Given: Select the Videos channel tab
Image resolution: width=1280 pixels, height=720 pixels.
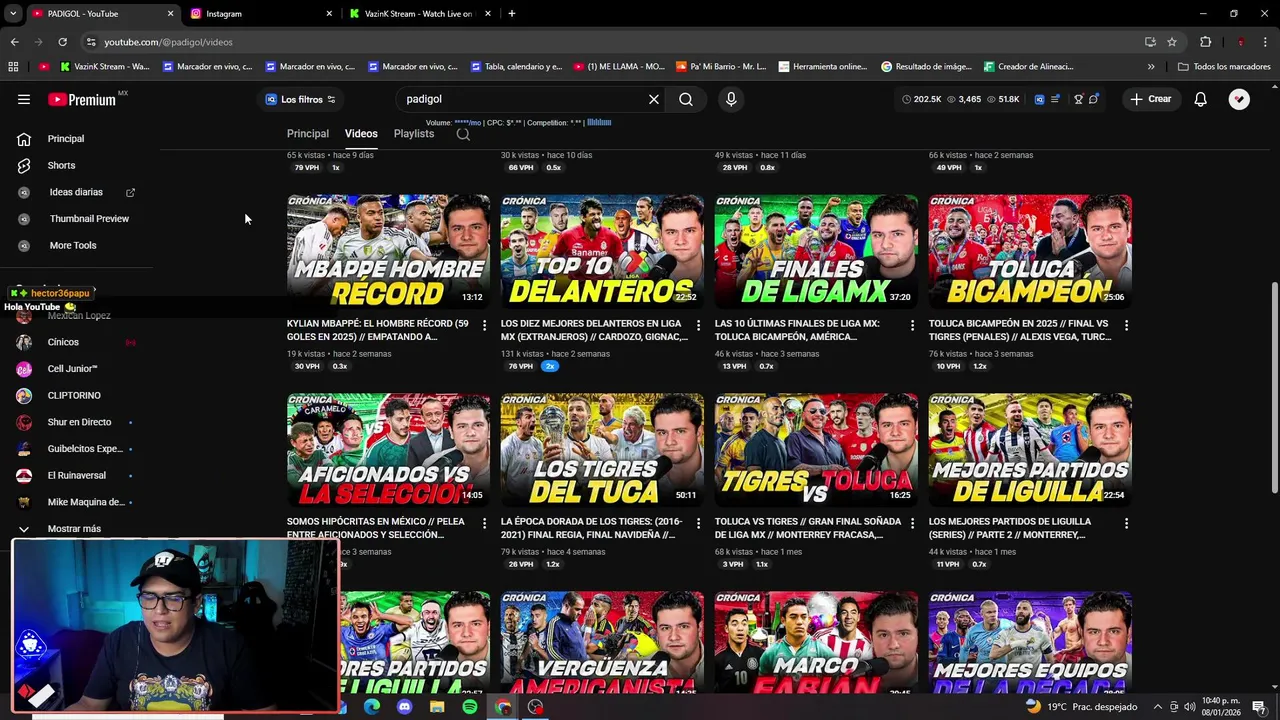Looking at the screenshot, I should (361, 134).
